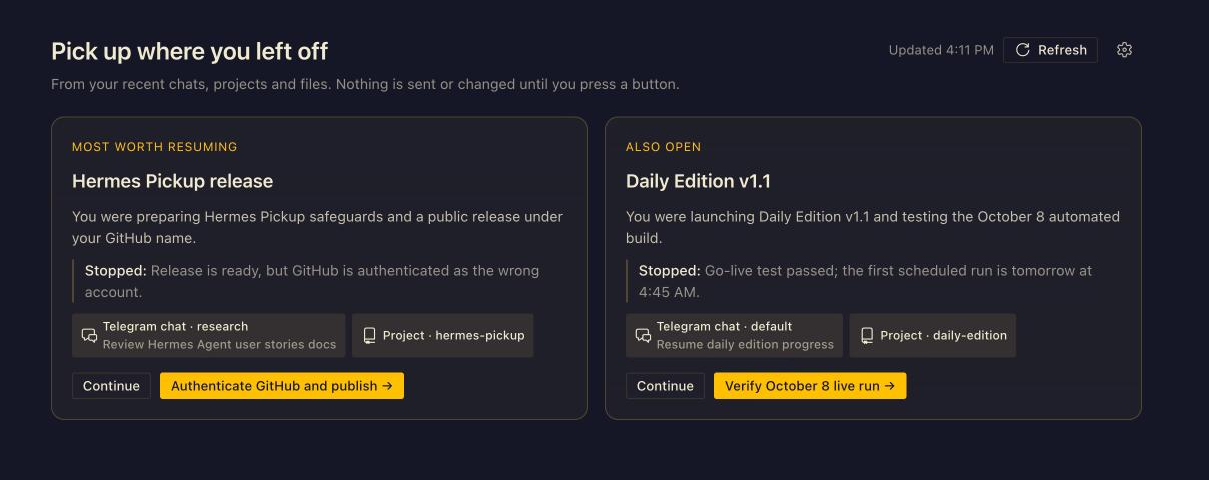Click the Pick up where you left off heading
This screenshot has width=1209, height=480.
coord(190,51)
